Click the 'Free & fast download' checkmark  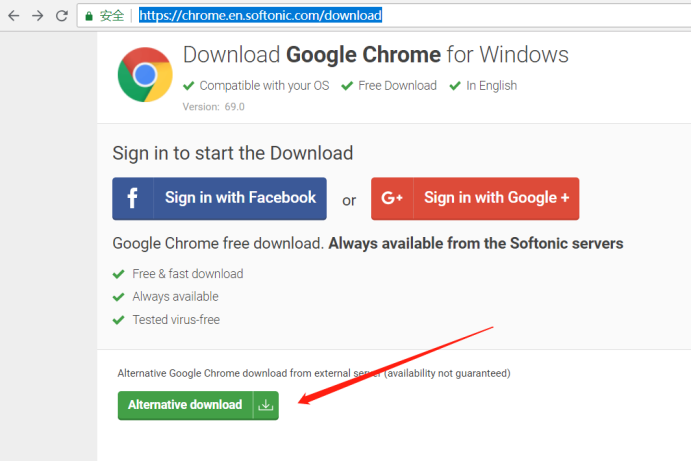120,274
